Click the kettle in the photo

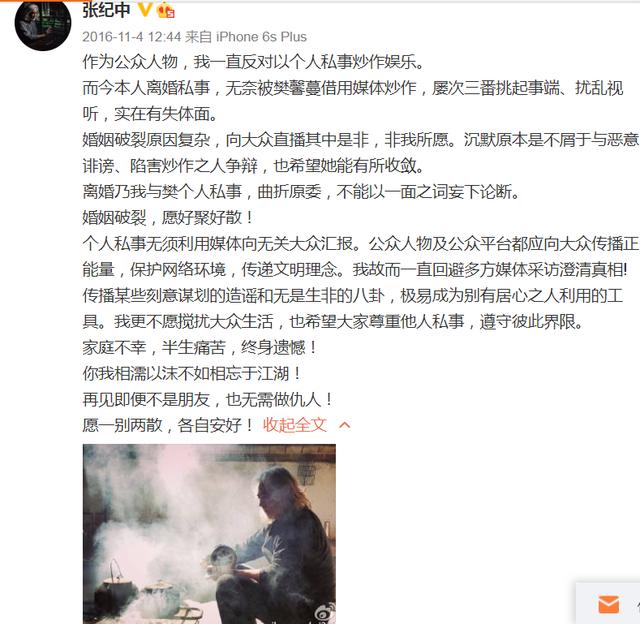pos(162,598)
